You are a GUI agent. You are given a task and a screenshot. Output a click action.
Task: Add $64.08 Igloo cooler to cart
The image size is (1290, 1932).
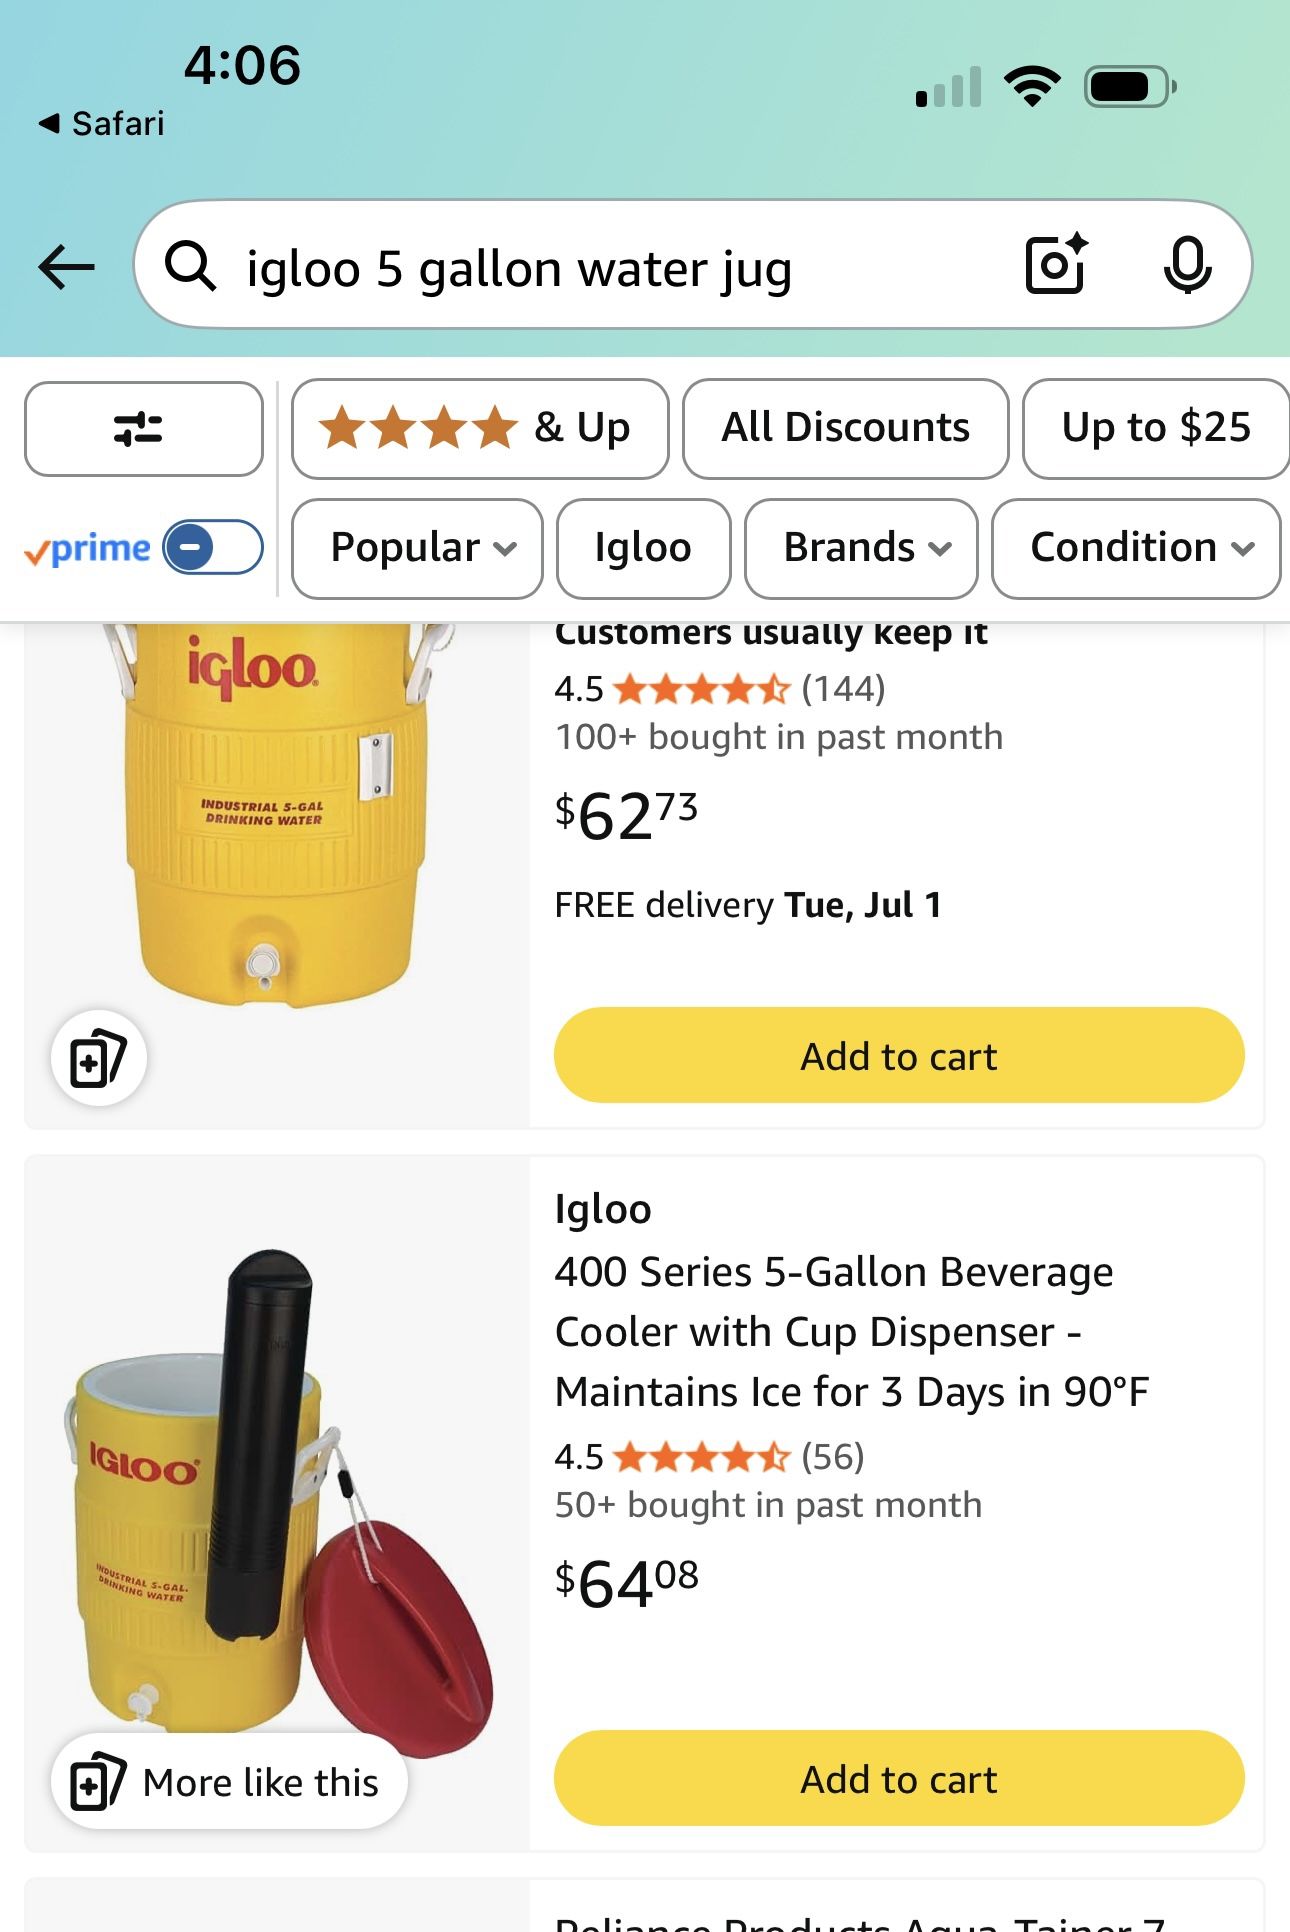coord(898,1779)
